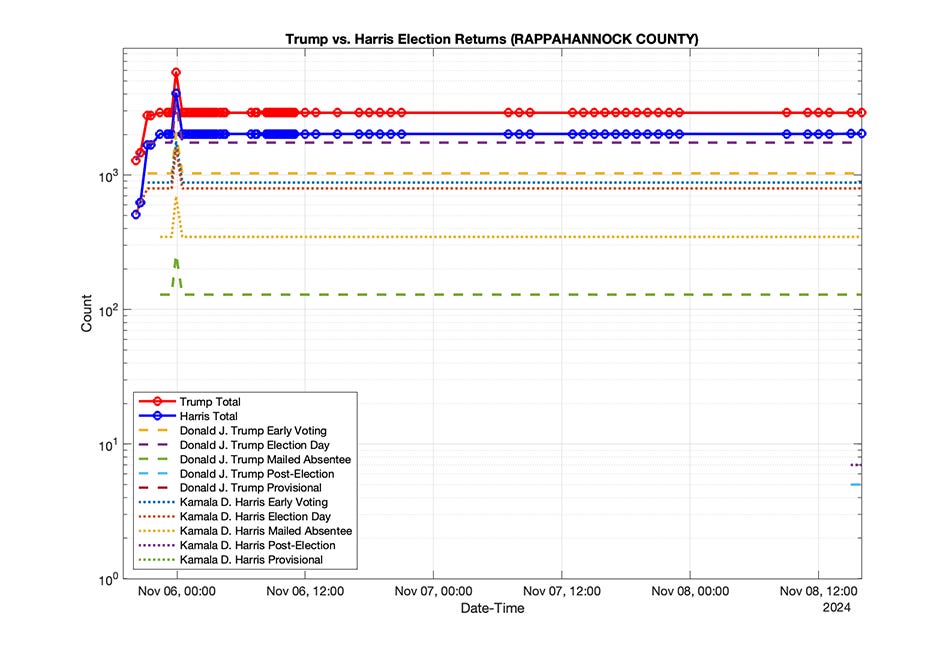Click the last red Trump Total marker at right edge

click(x=862, y=113)
